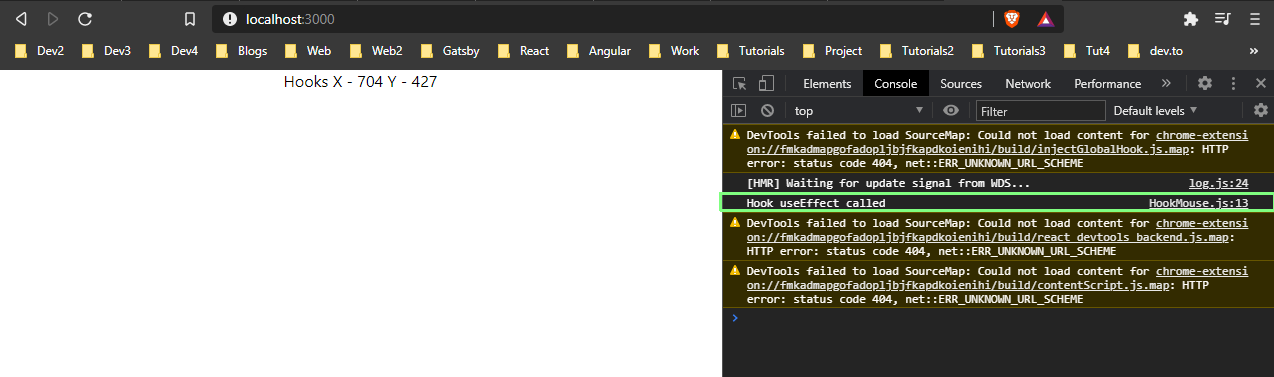Clear the console output

click(767, 110)
